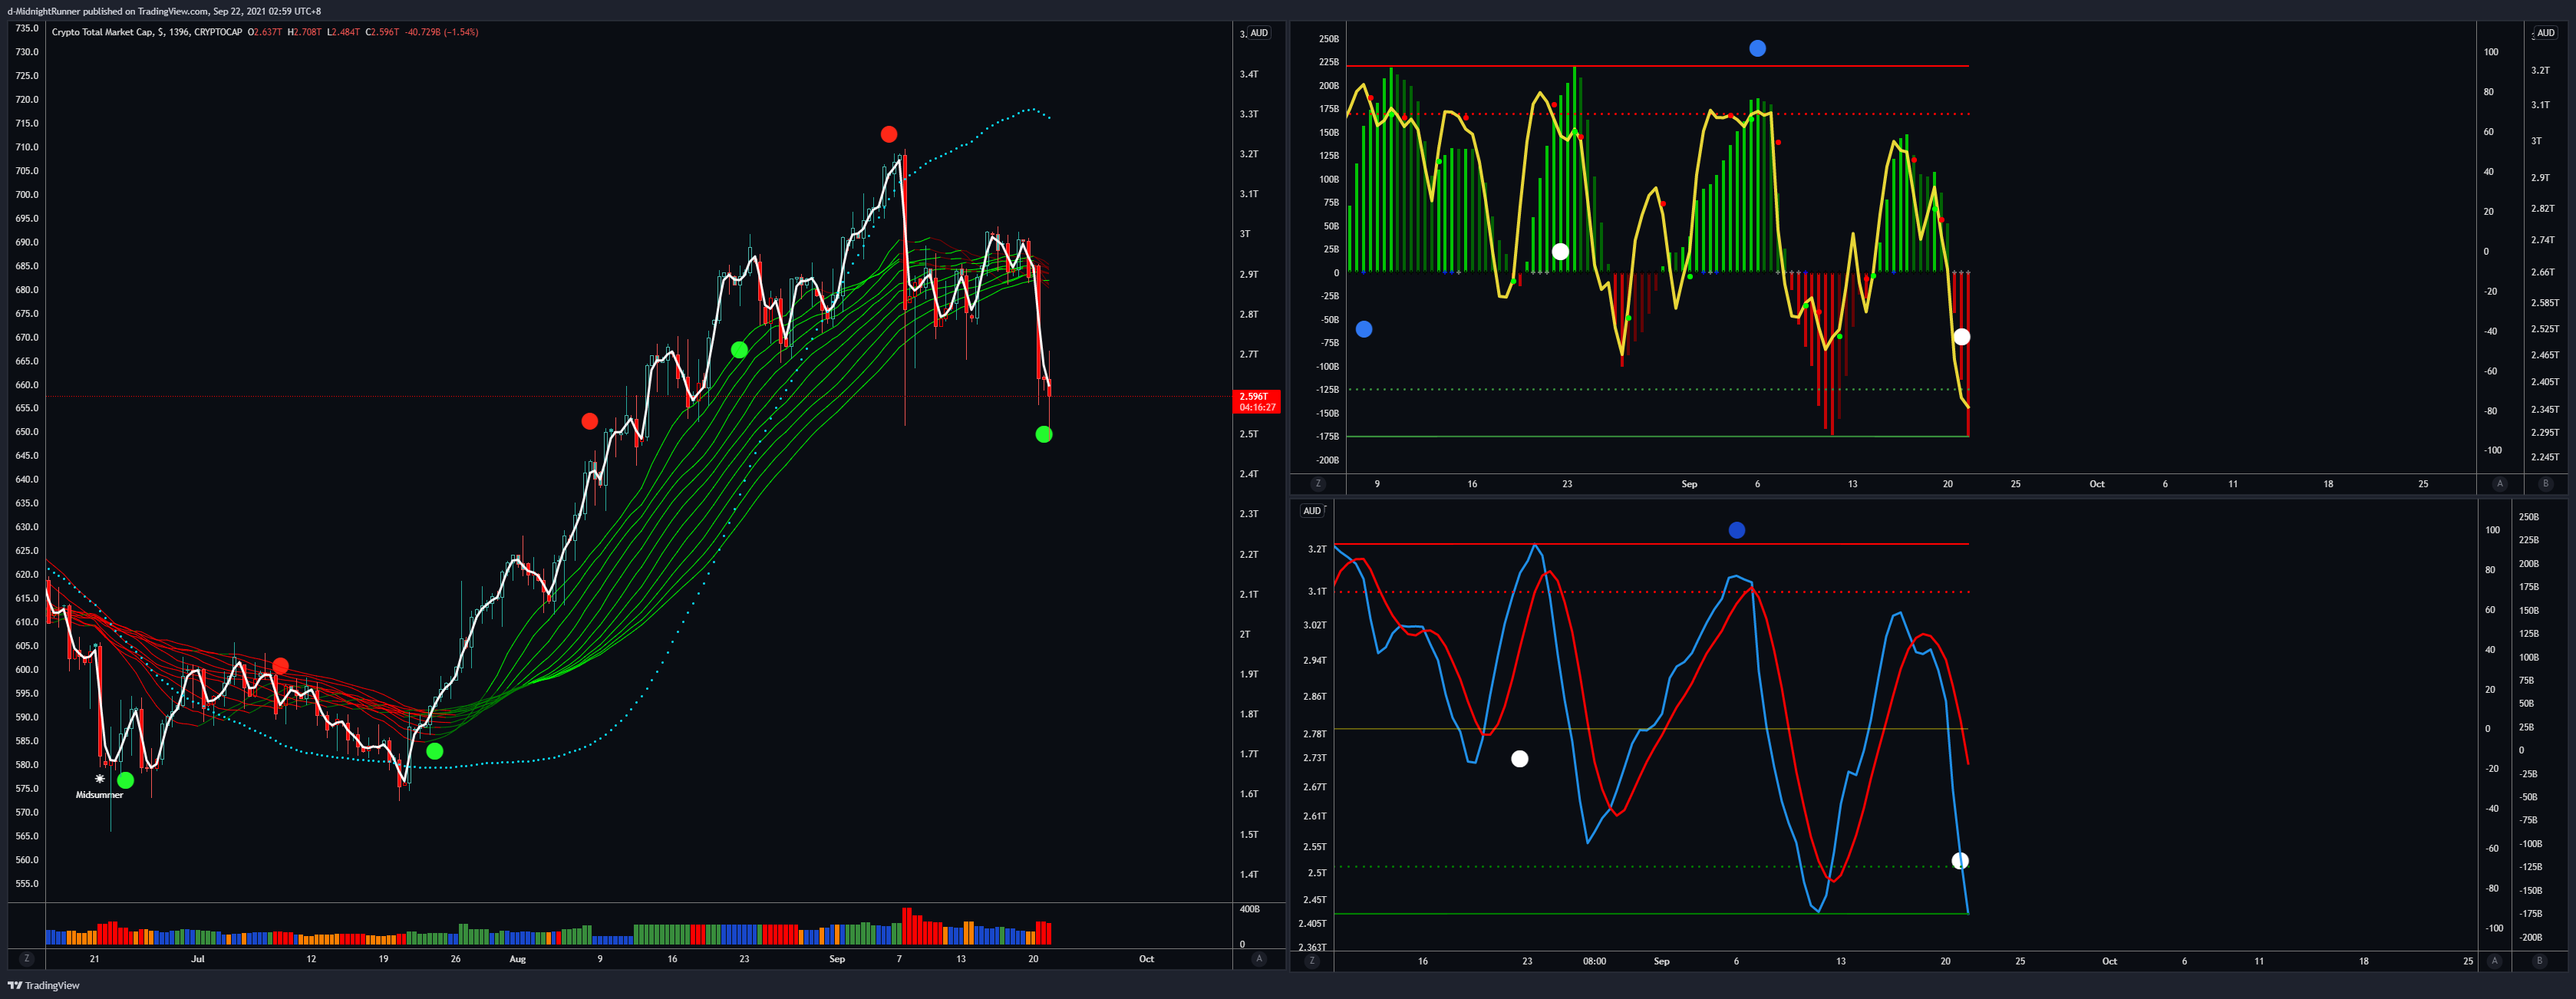The image size is (2576, 999).
Task: Click the Aug label on main time axis
Action: [517, 959]
